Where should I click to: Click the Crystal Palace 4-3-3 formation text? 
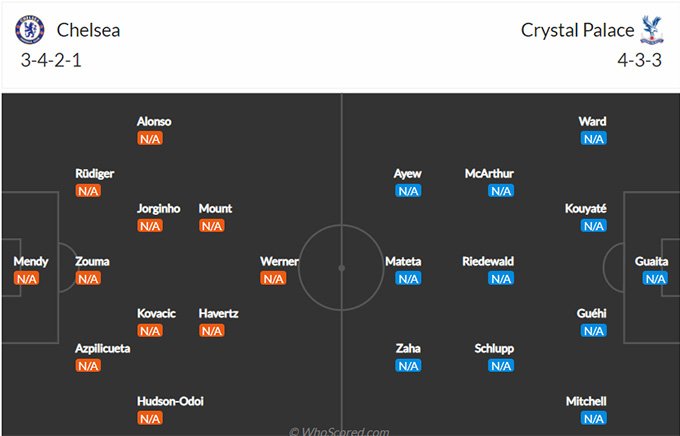640,60
